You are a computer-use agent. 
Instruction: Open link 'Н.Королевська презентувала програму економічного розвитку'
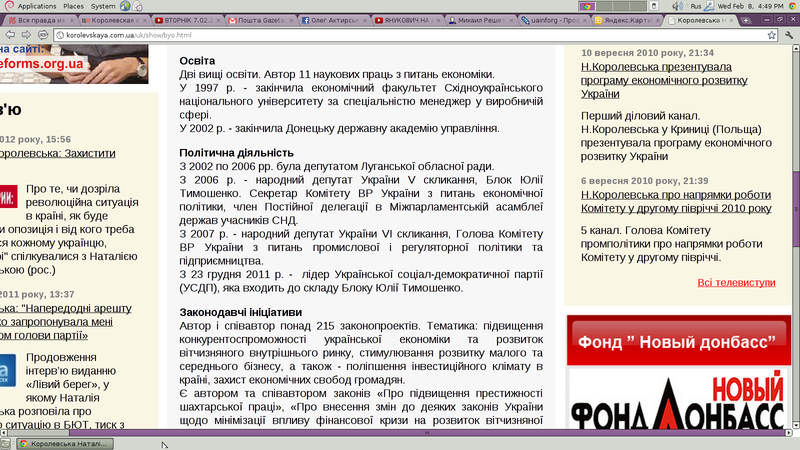(664, 80)
